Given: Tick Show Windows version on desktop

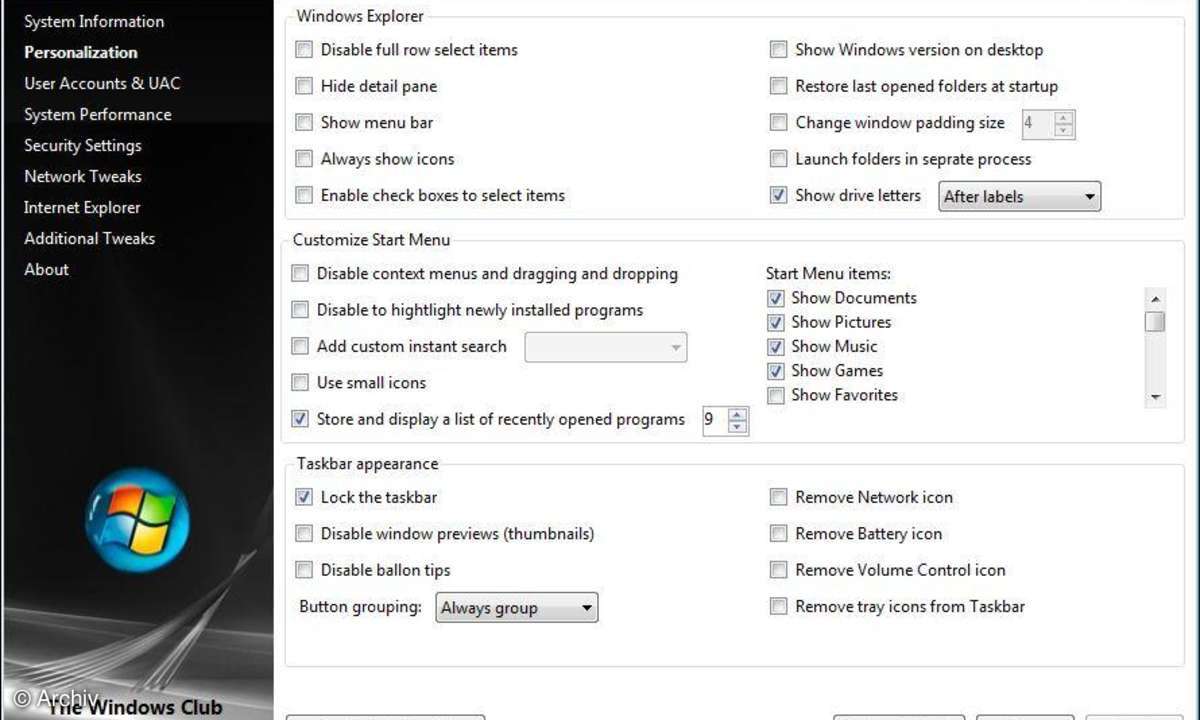Looking at the screenshot, I should pos(778,50).
